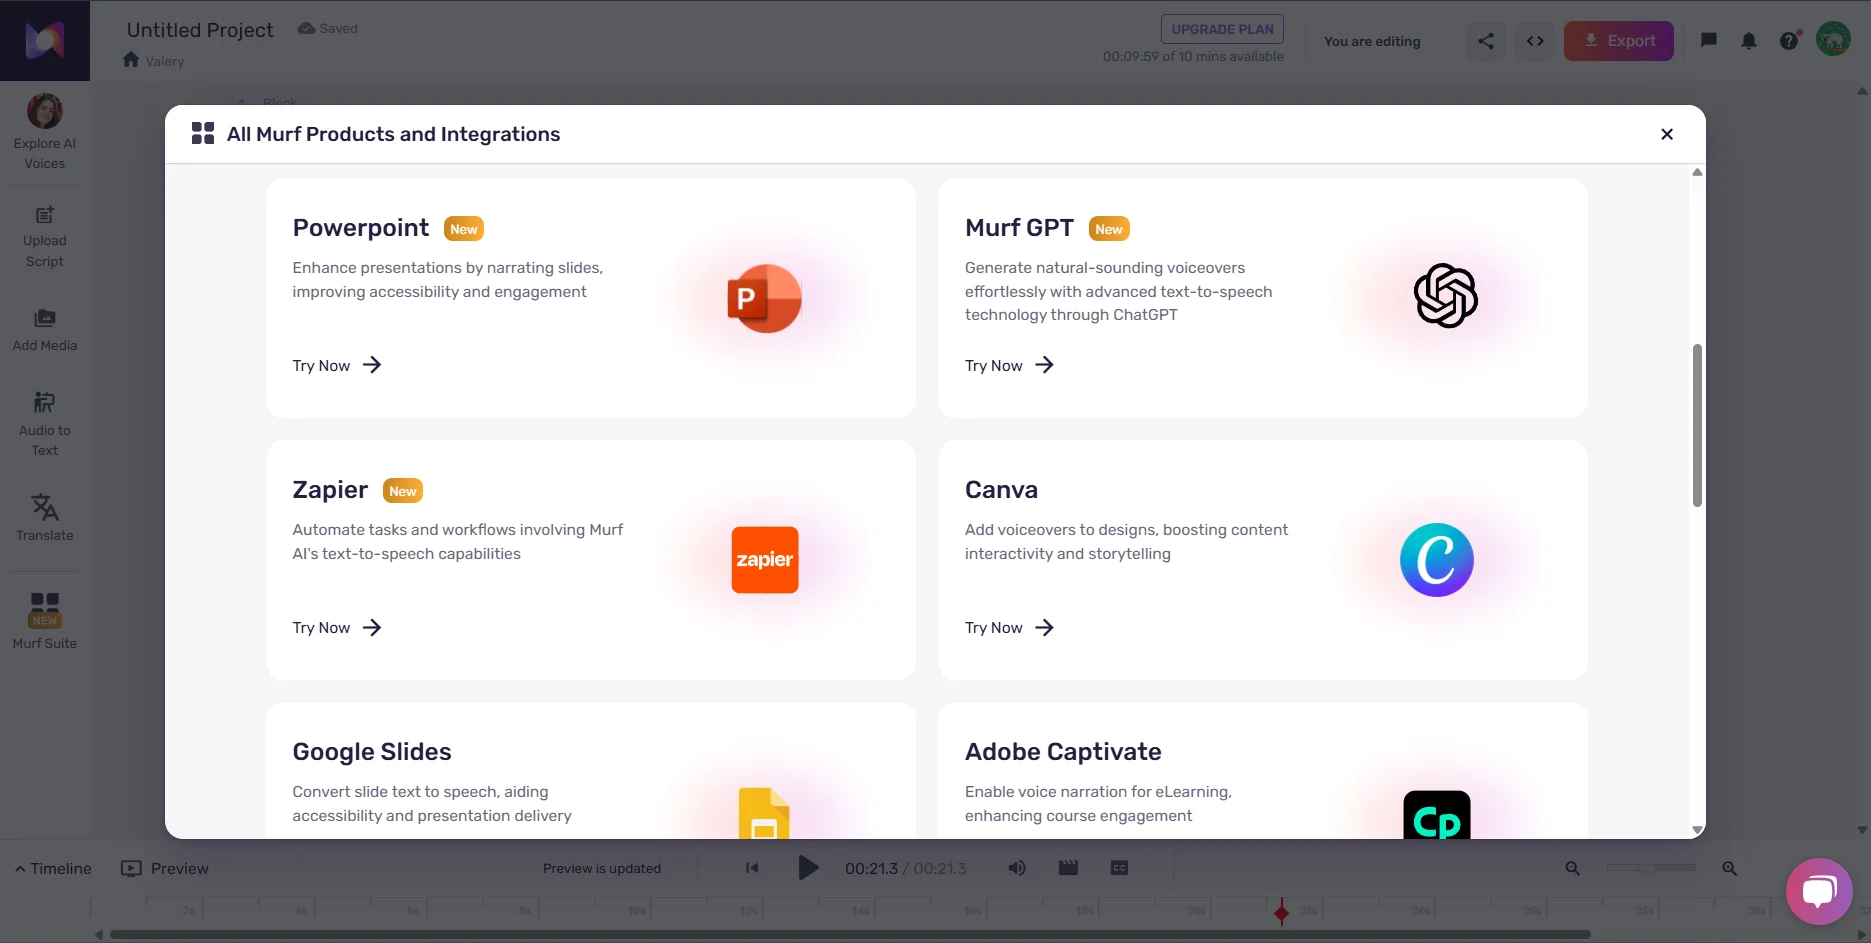
Task: Click the Powerpoint card heading
Action: pos(361,228)
